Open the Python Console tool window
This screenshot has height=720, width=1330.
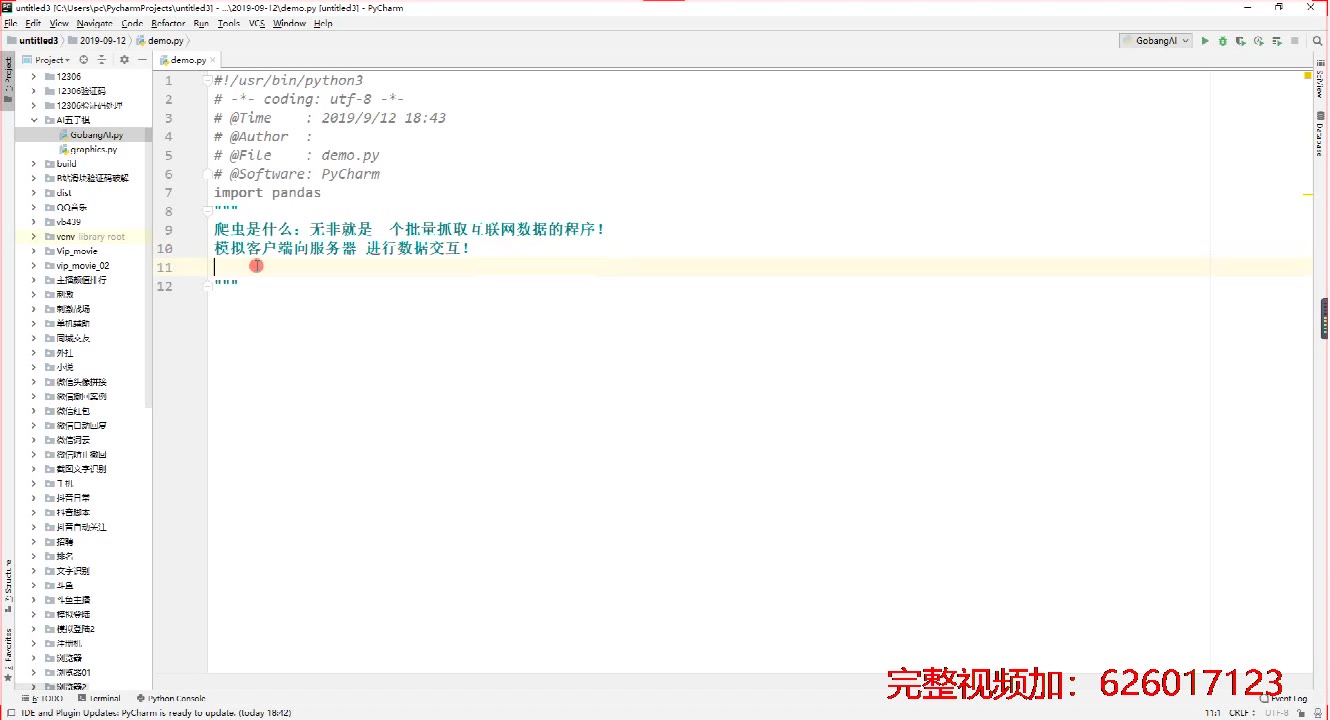[171, 699]
